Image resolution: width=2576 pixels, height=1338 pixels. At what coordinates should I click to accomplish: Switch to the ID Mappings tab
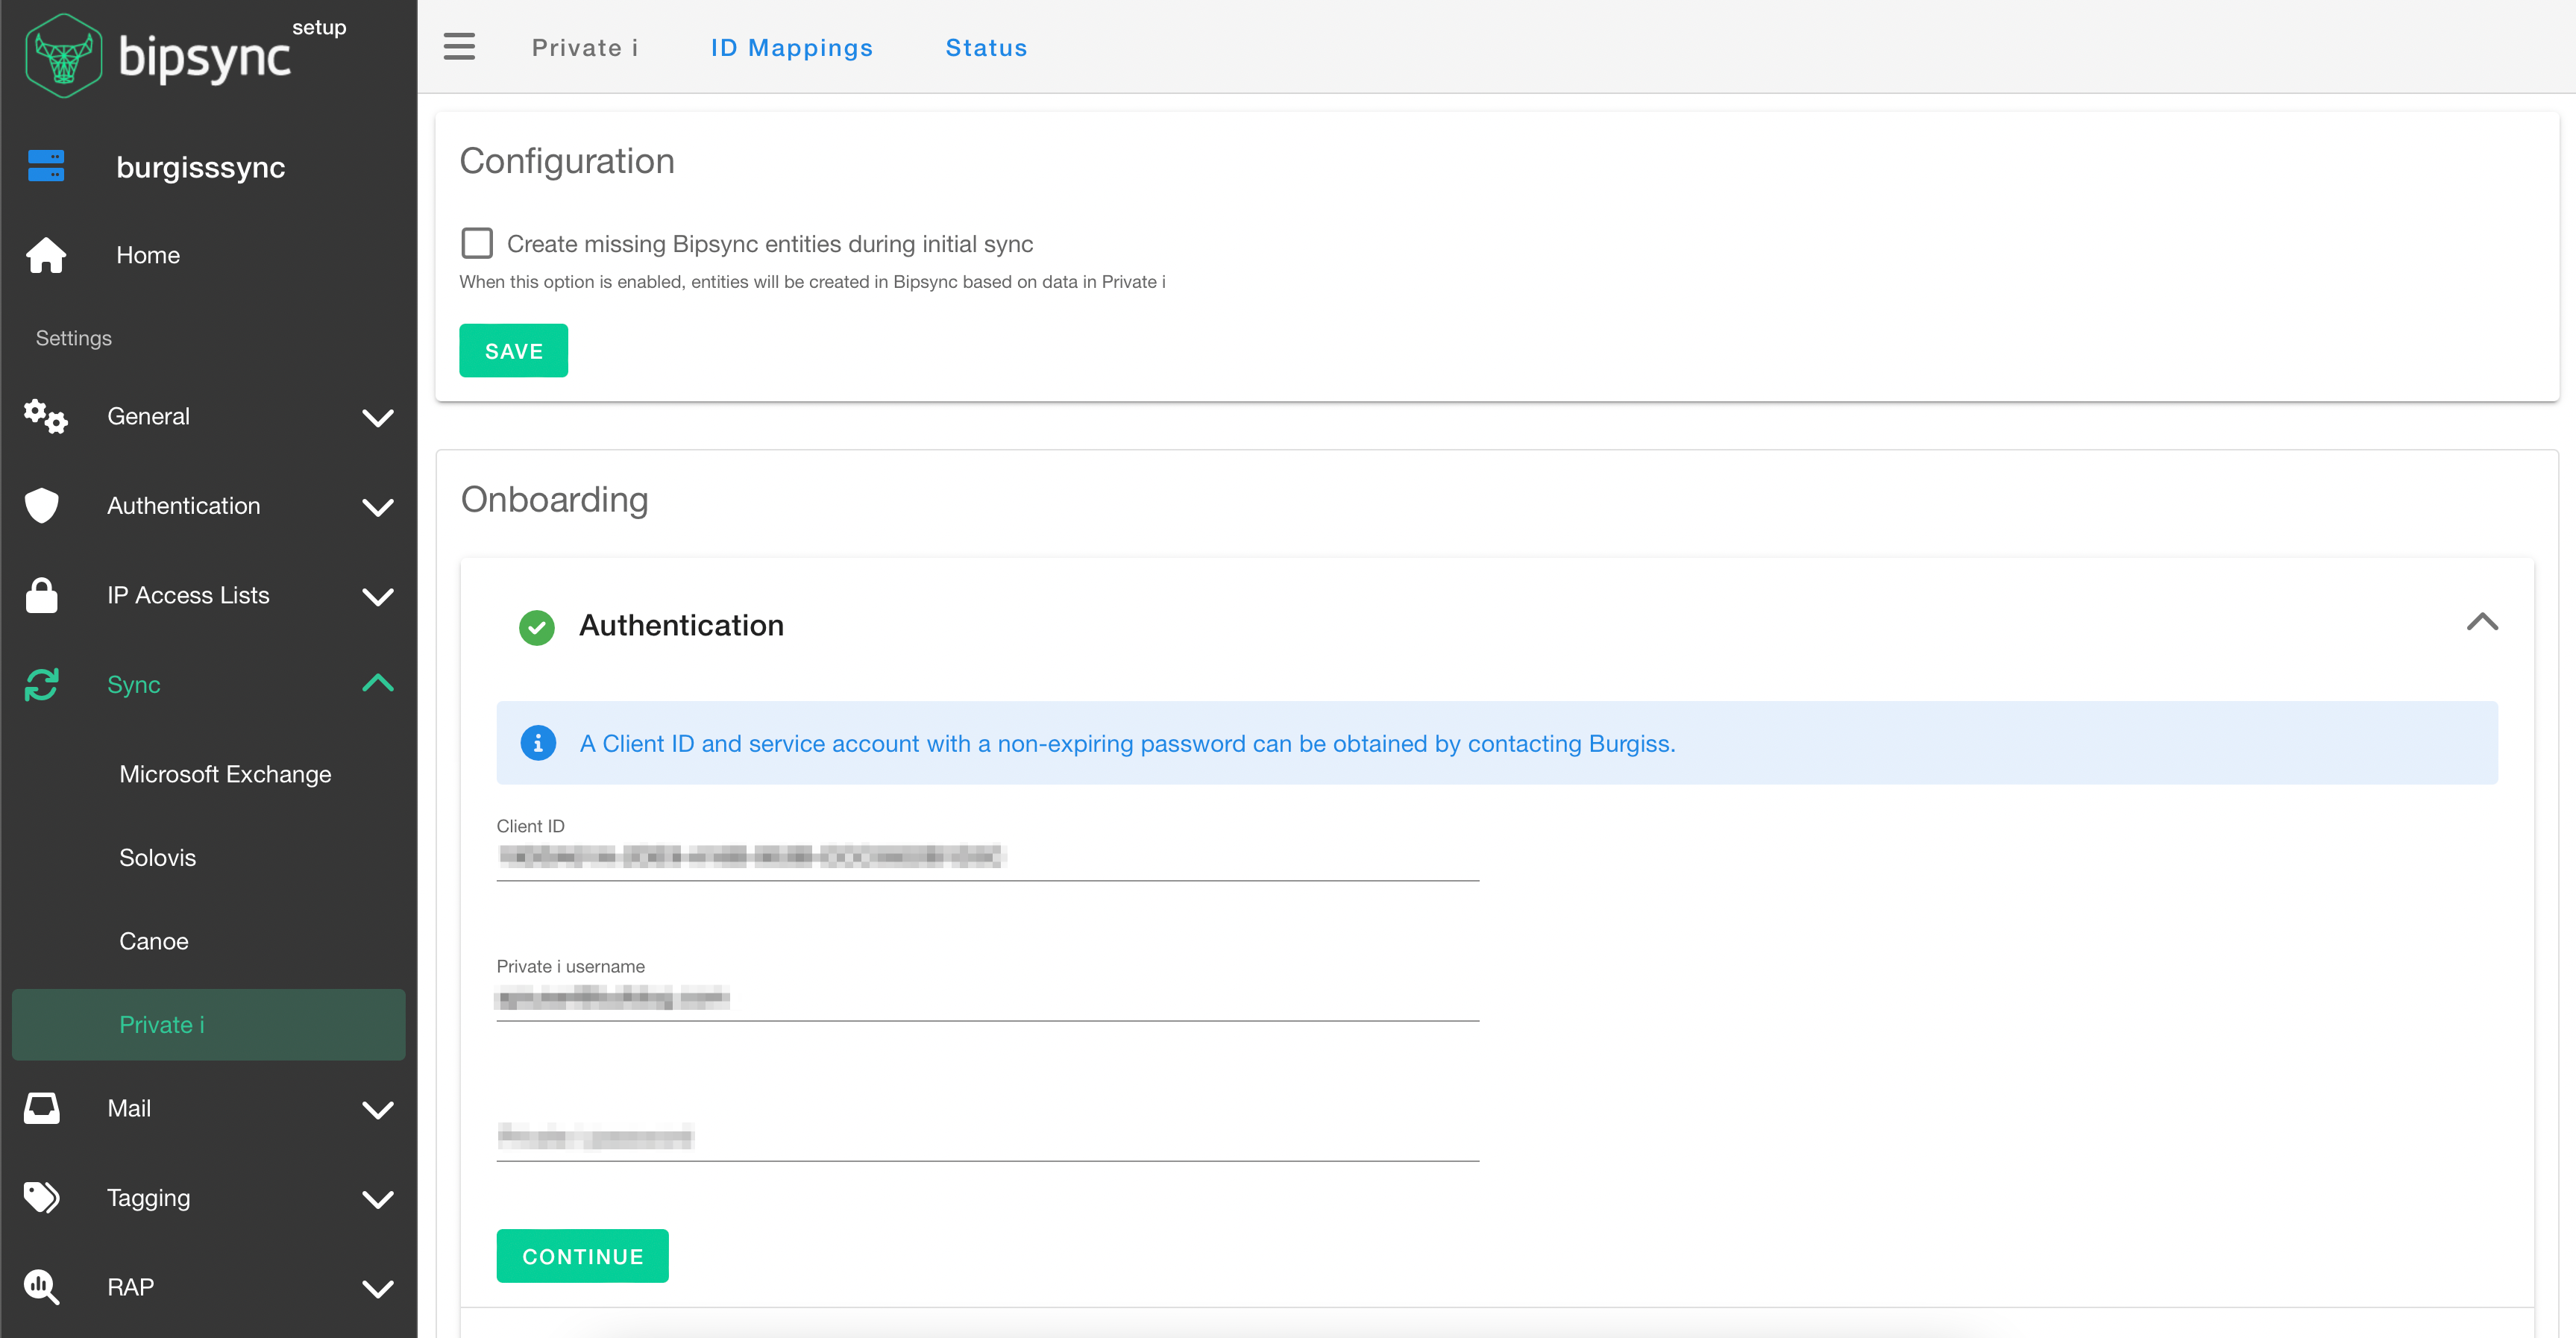coord(791,48)
